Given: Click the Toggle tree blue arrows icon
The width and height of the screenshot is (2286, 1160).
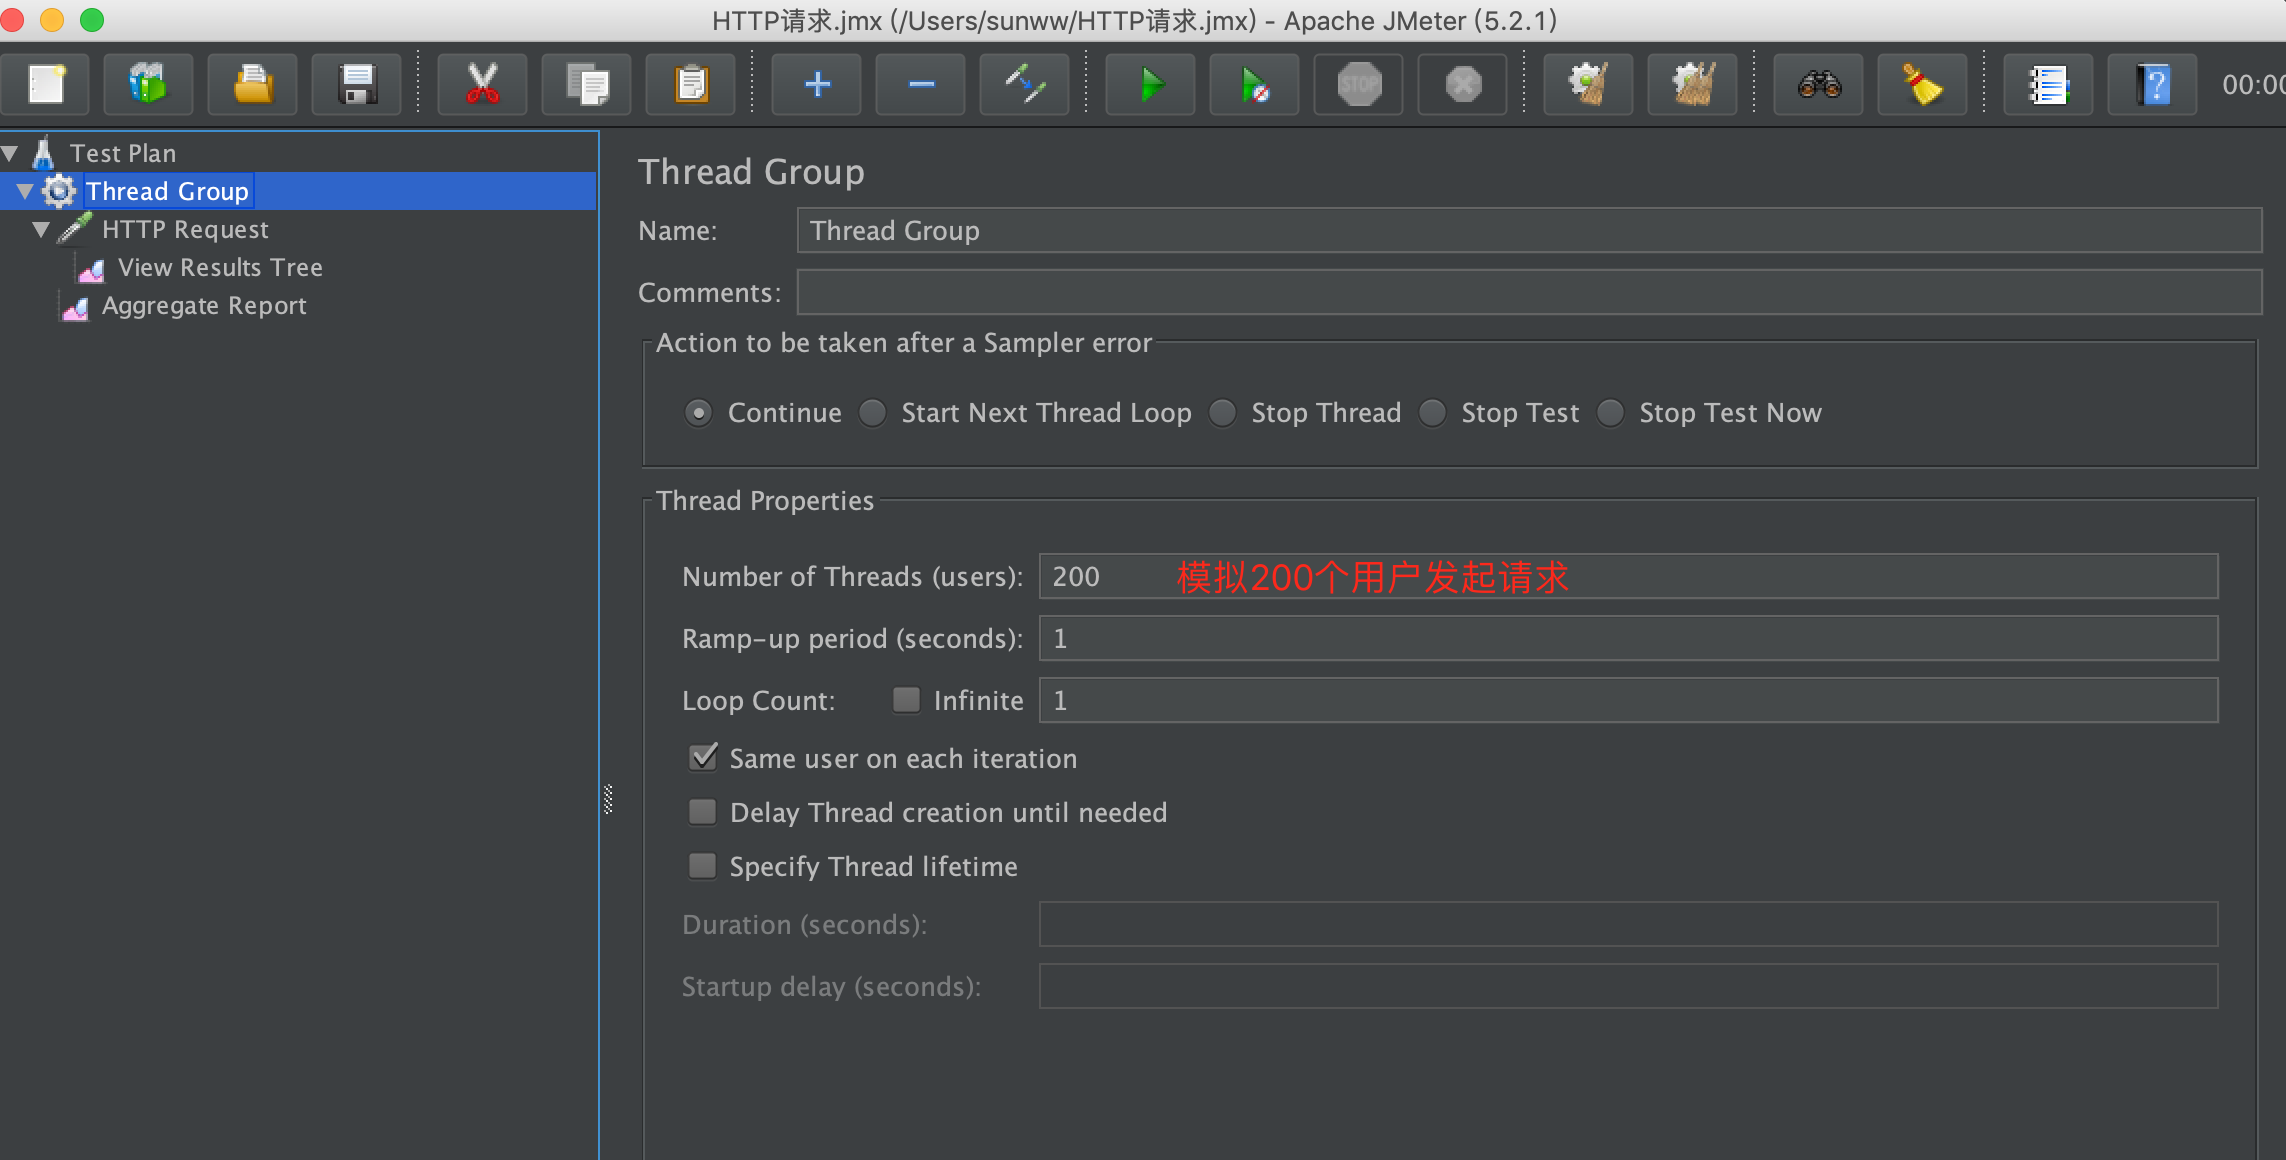Looking at the screenshot, I should point(1024,85).
